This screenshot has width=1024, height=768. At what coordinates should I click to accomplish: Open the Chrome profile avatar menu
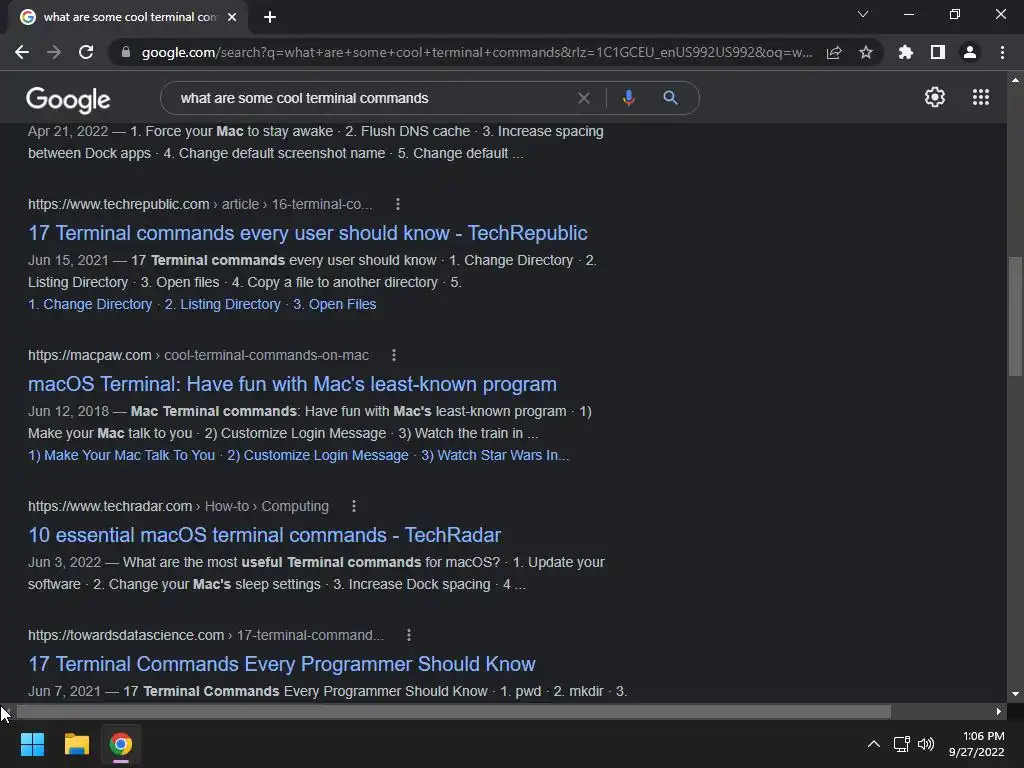coord(970,52)
